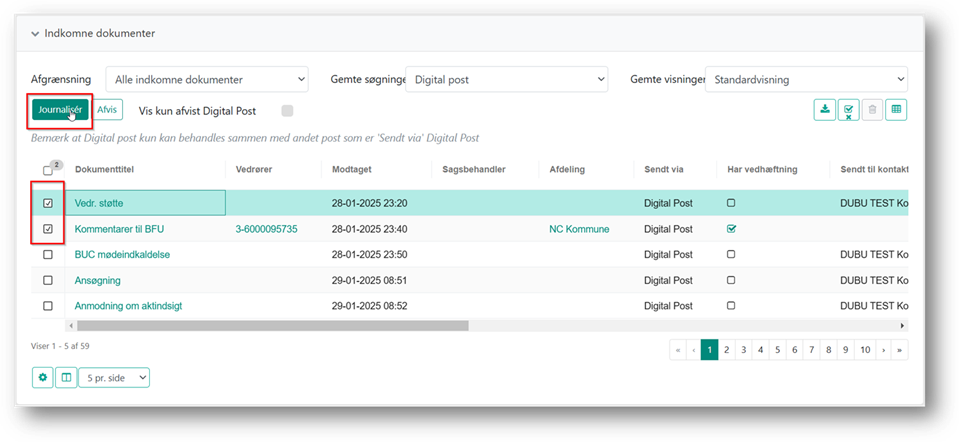Click the trash delete icon
The height and width of the screenshot is (442, 959).
point(872,110)
